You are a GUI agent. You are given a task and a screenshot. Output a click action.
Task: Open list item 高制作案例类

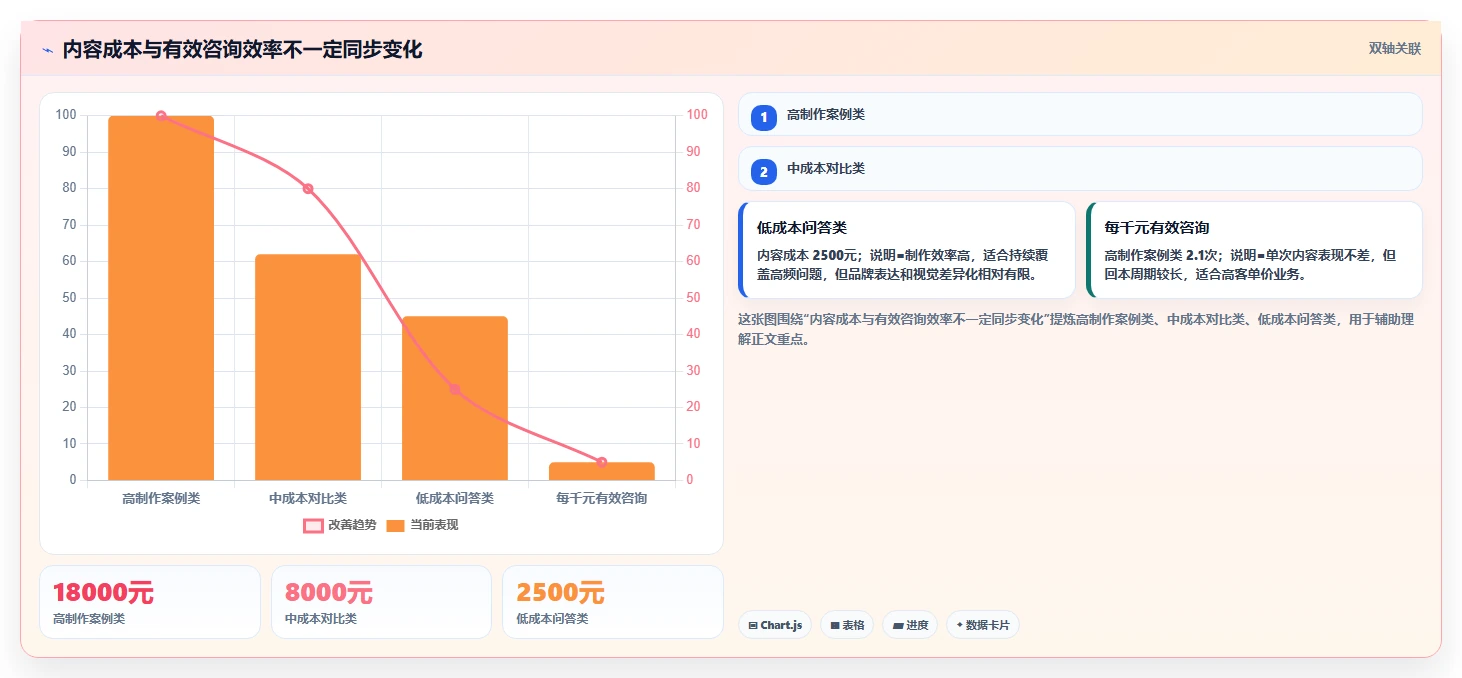(1080, 115)
